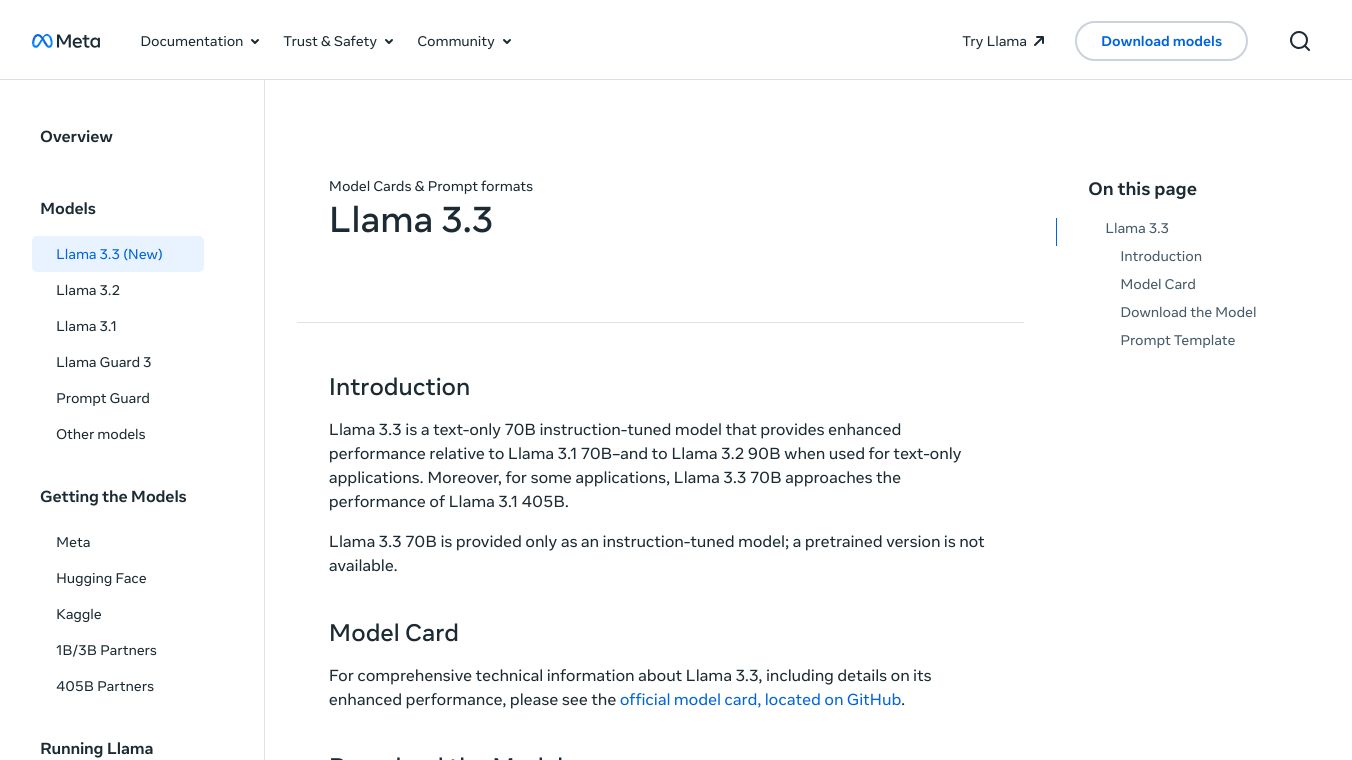1352x760 pixels.
Task: Expand the Community menu chevron
Action: pyautogui.click(x=507, y=41)
